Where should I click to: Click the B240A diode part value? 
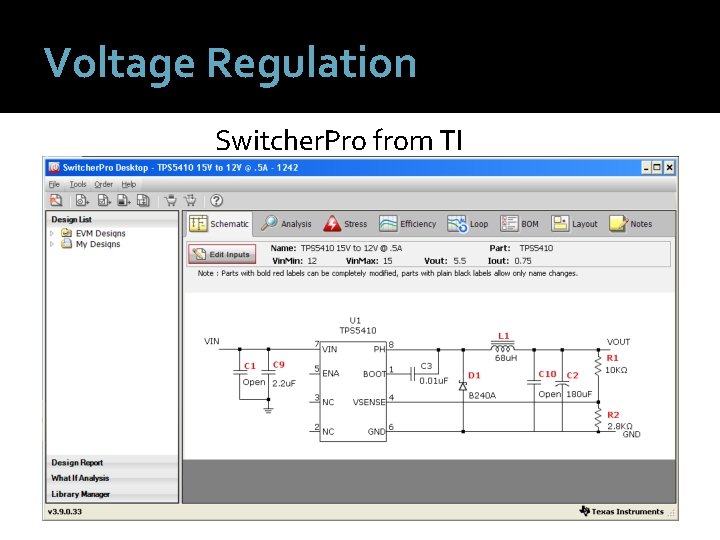(x=482, y=395)
